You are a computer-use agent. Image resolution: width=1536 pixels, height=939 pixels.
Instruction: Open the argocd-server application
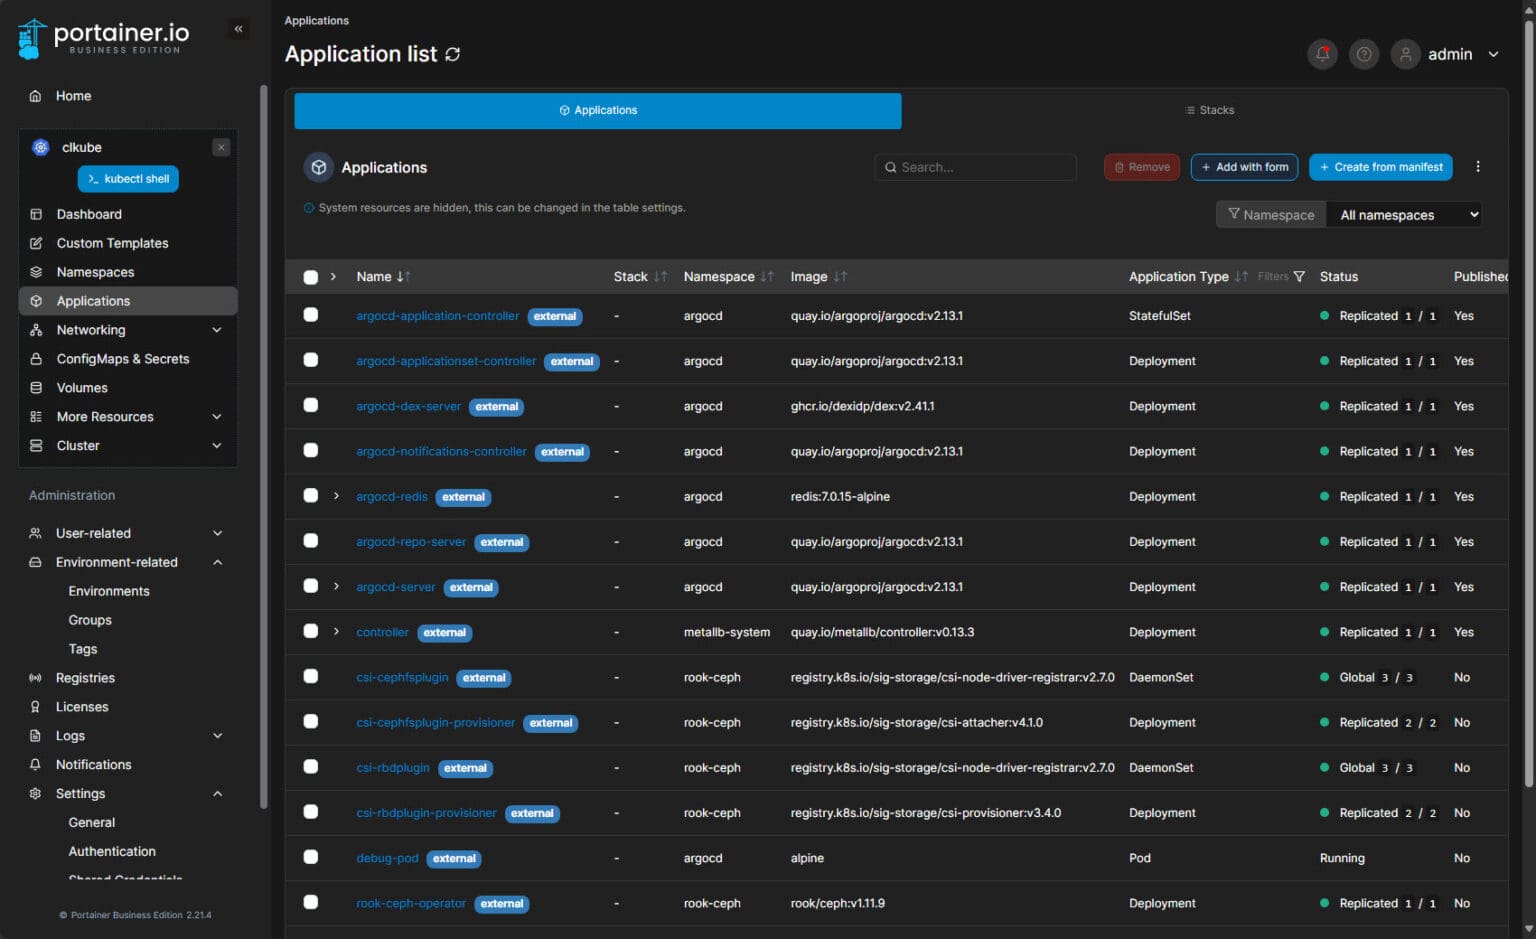(395, 587)
